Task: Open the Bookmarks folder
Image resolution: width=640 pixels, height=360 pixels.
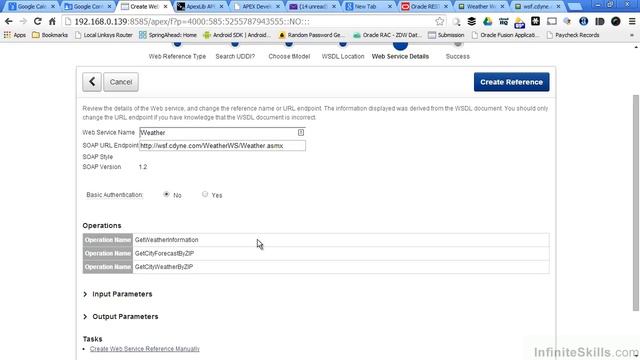Action: (x=50, y=35)
